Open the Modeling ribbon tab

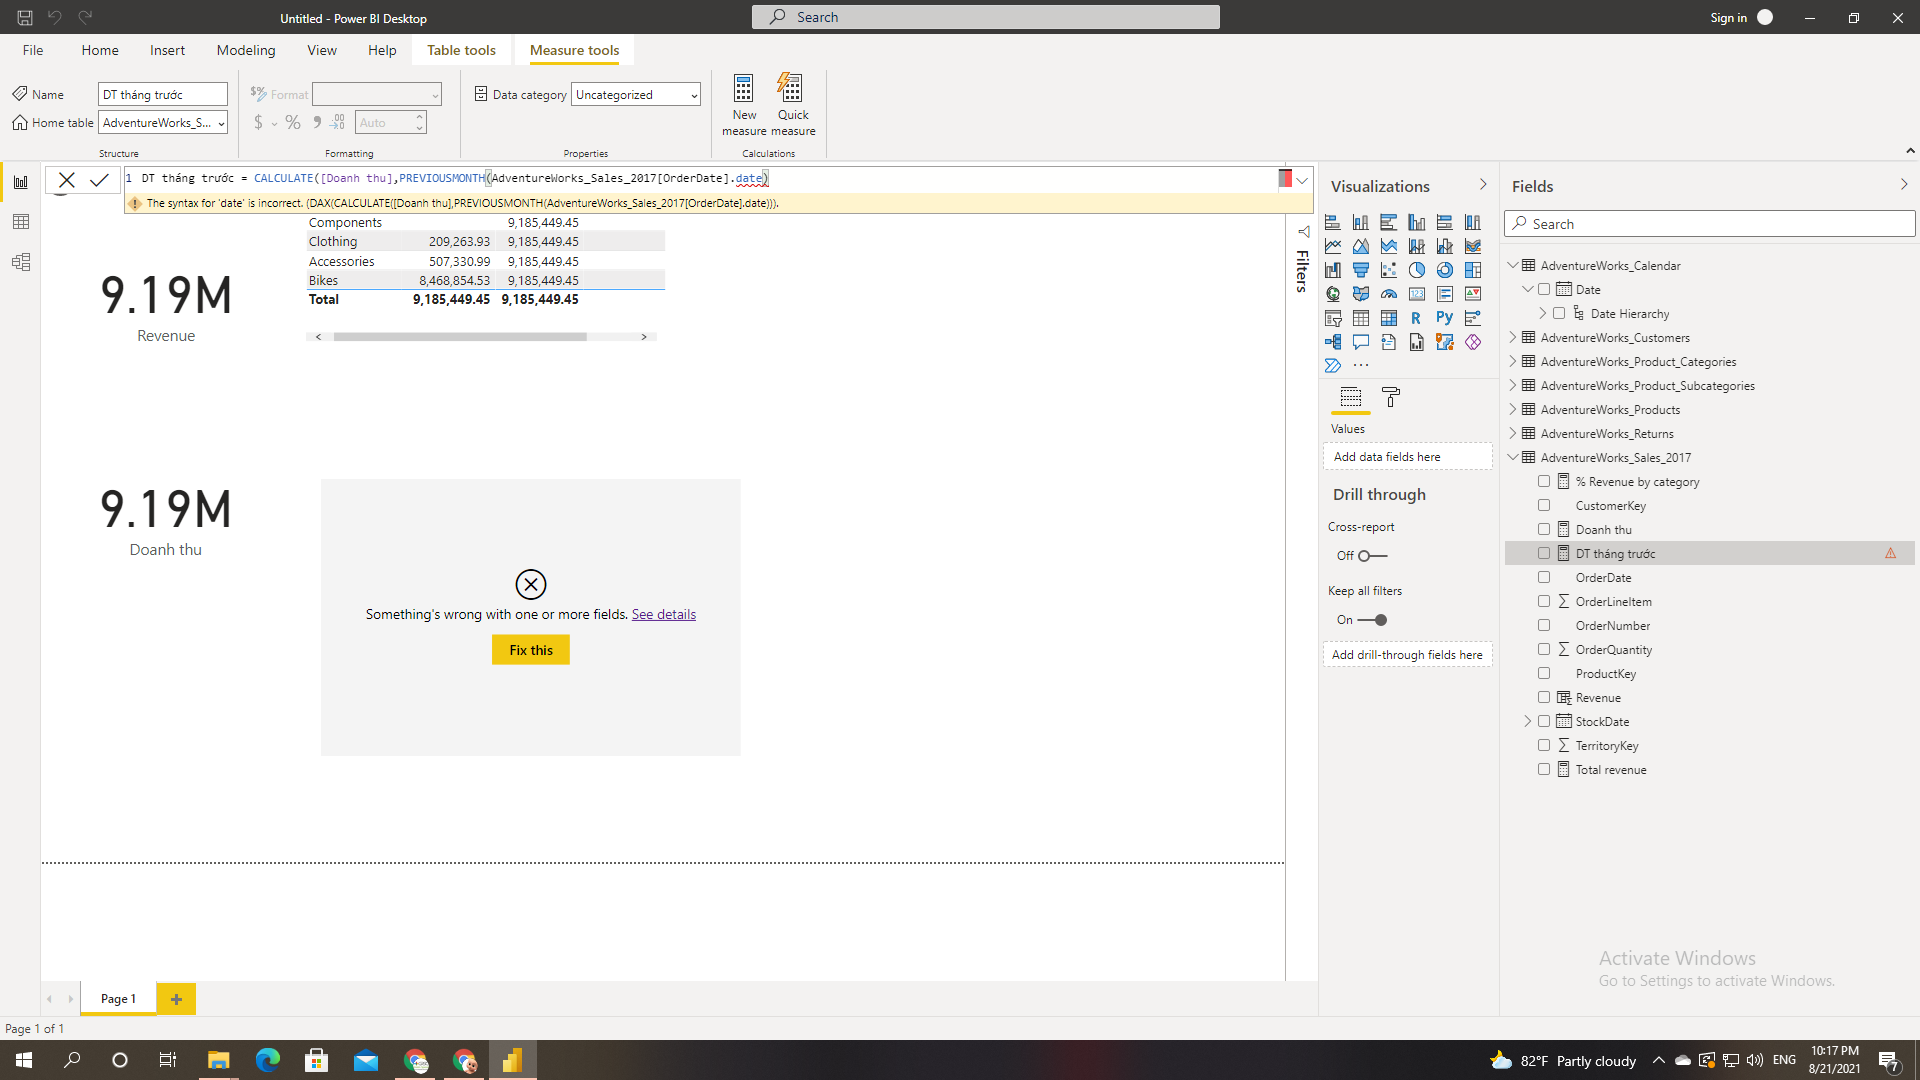pos(246,50)
